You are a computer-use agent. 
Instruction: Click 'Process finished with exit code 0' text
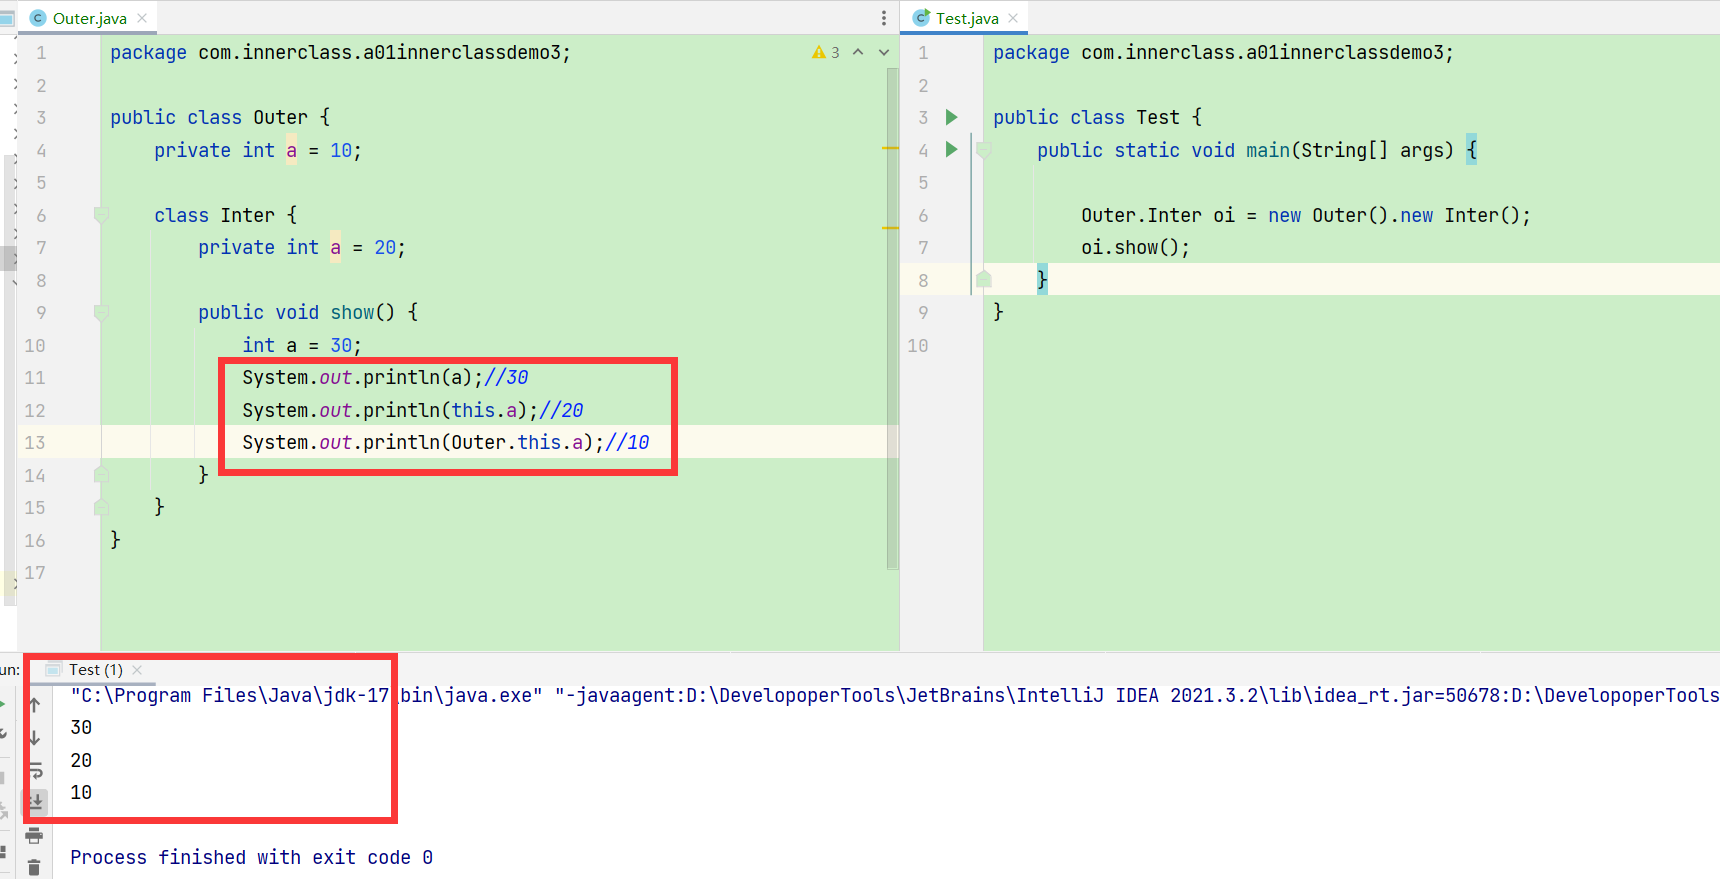(x=251, y=857)
